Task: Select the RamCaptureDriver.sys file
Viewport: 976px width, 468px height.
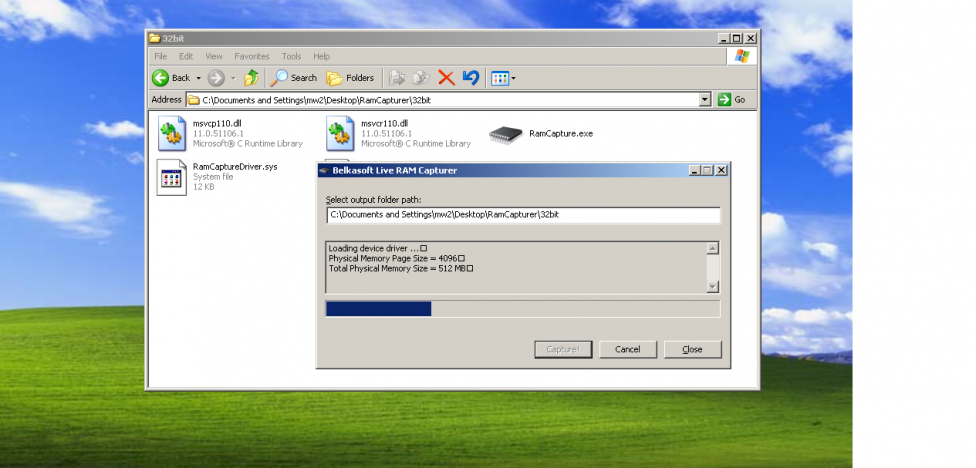Action: click(172, 177)
